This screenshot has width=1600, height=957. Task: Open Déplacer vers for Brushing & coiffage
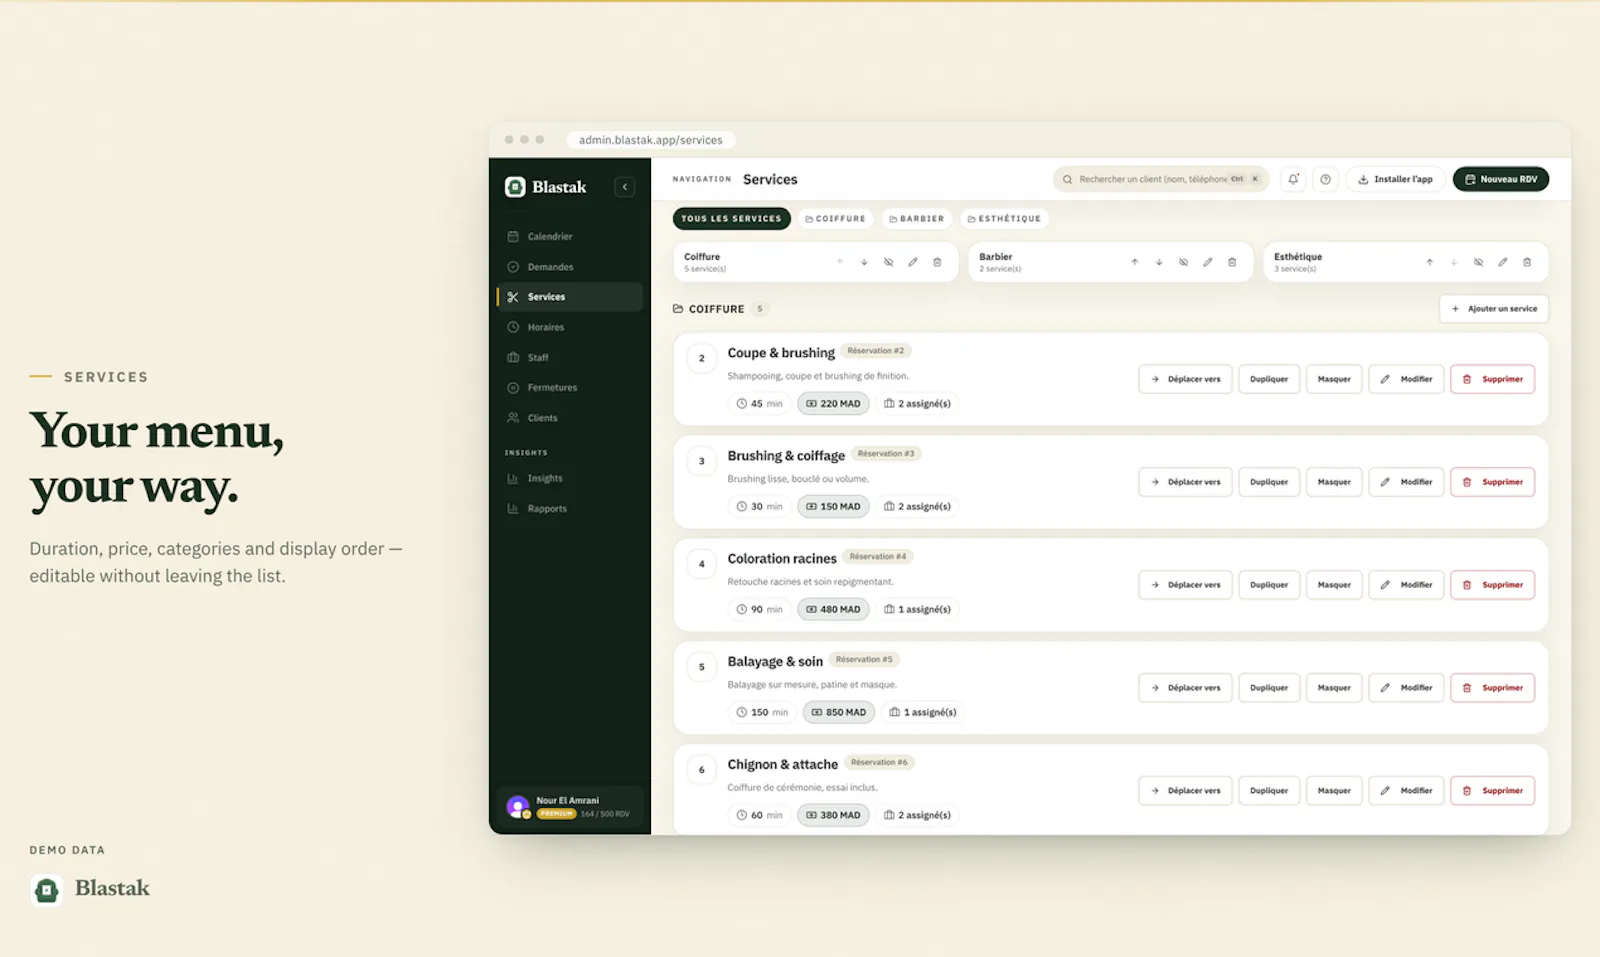1185,482
